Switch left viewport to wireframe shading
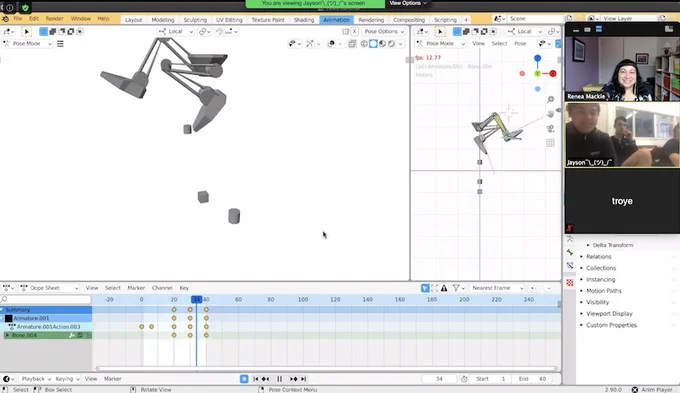This screenshot has height=393, width=680. click(364, 44)
